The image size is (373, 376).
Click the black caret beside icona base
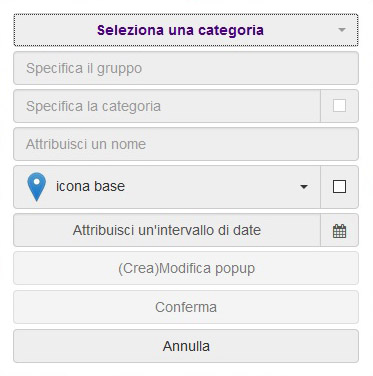click(304, 187)
